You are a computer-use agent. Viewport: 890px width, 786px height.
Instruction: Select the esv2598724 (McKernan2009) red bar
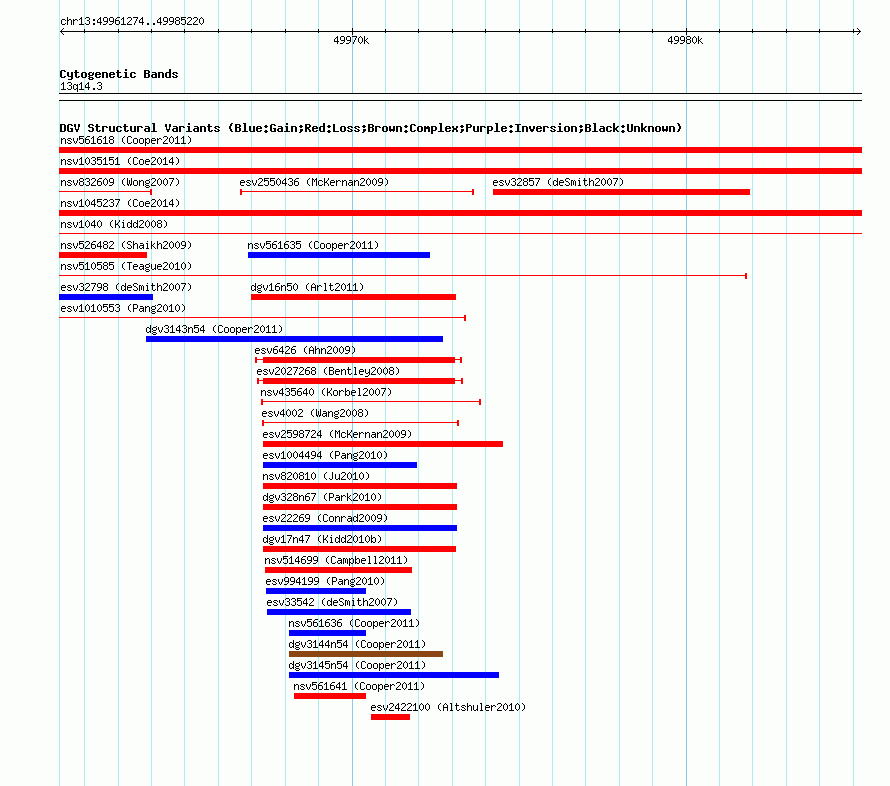[x=383, y=444]
